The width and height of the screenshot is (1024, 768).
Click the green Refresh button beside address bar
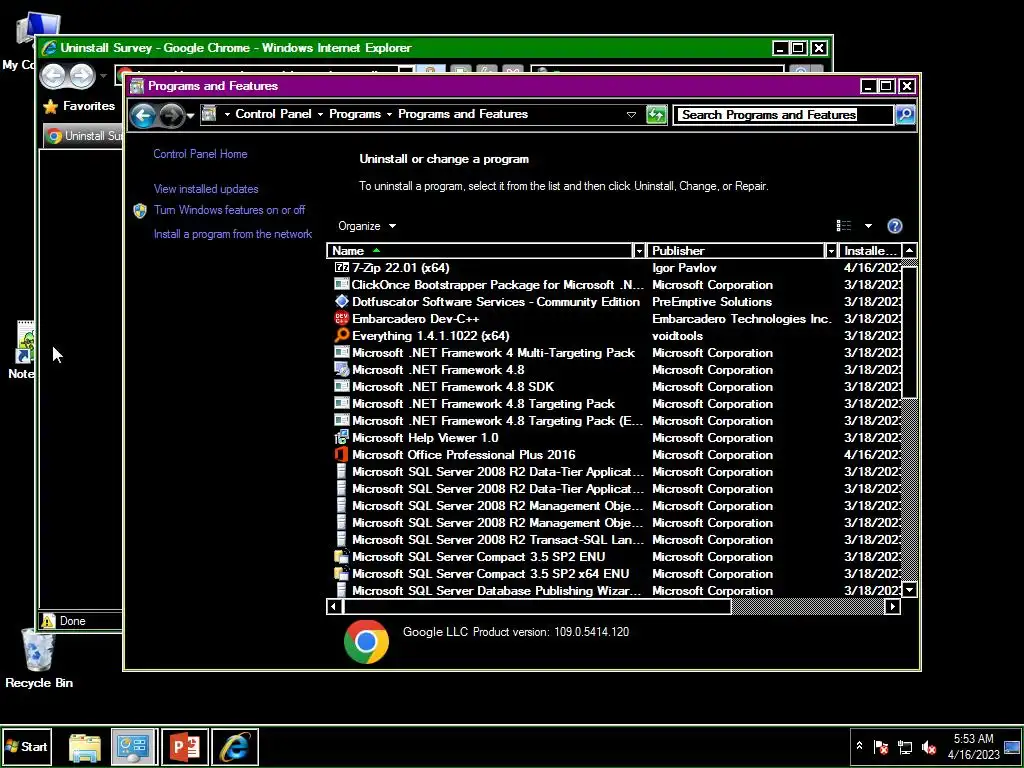coord(656,115)
